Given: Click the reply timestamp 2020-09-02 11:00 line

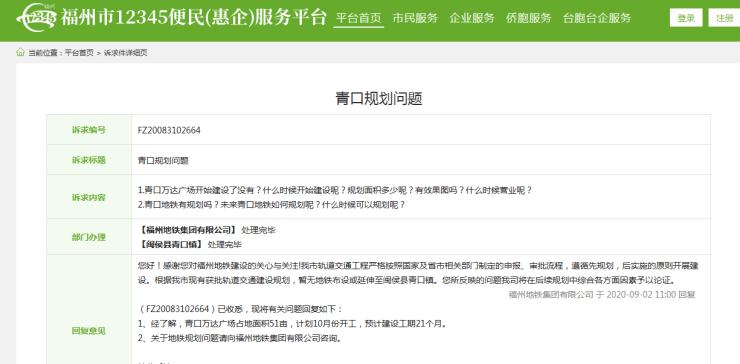Looking at the screenshot, I should (602, 295).
